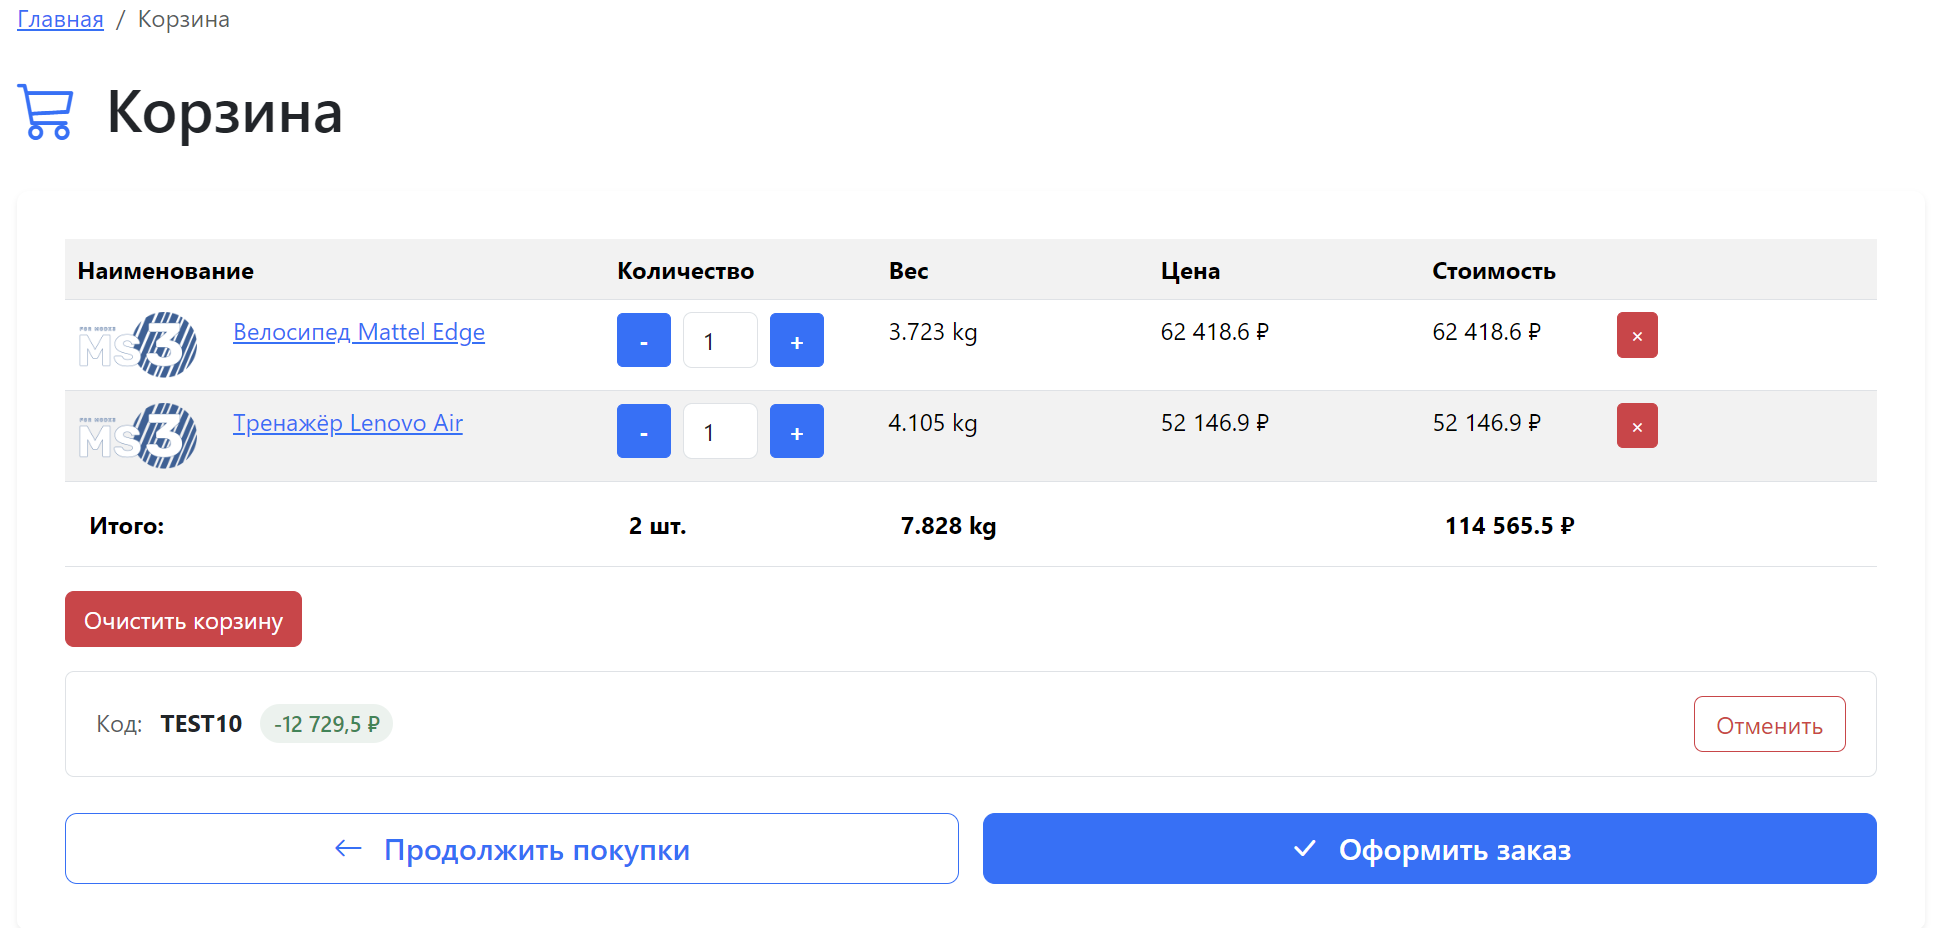Increase quantity of Велосипед Mattel Edge
The height and width of the screenshot is (928, 1945).
tap(796, 341)
